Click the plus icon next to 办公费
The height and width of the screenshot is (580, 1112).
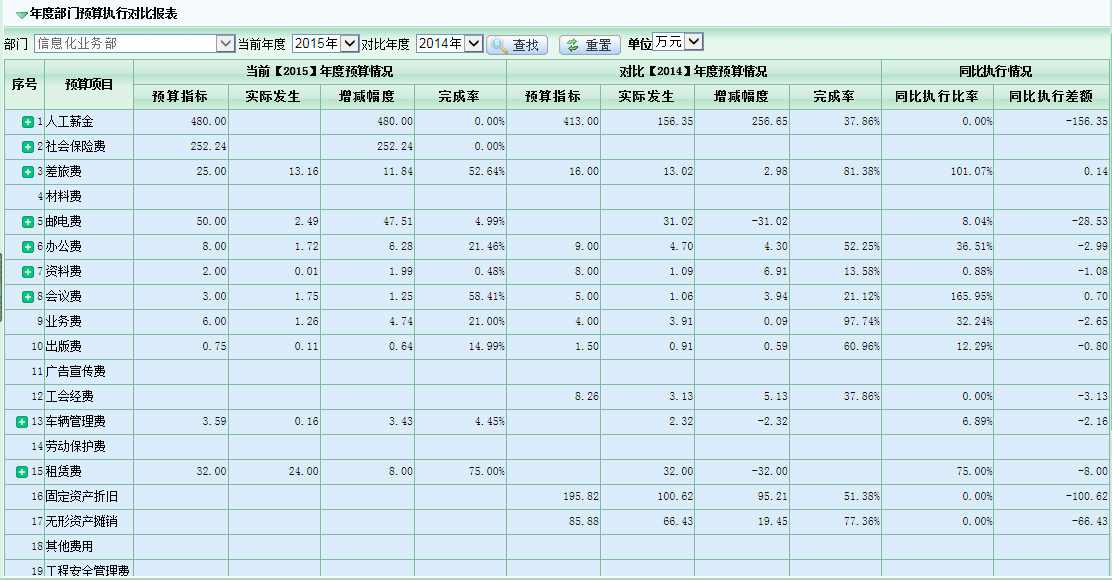28,247
